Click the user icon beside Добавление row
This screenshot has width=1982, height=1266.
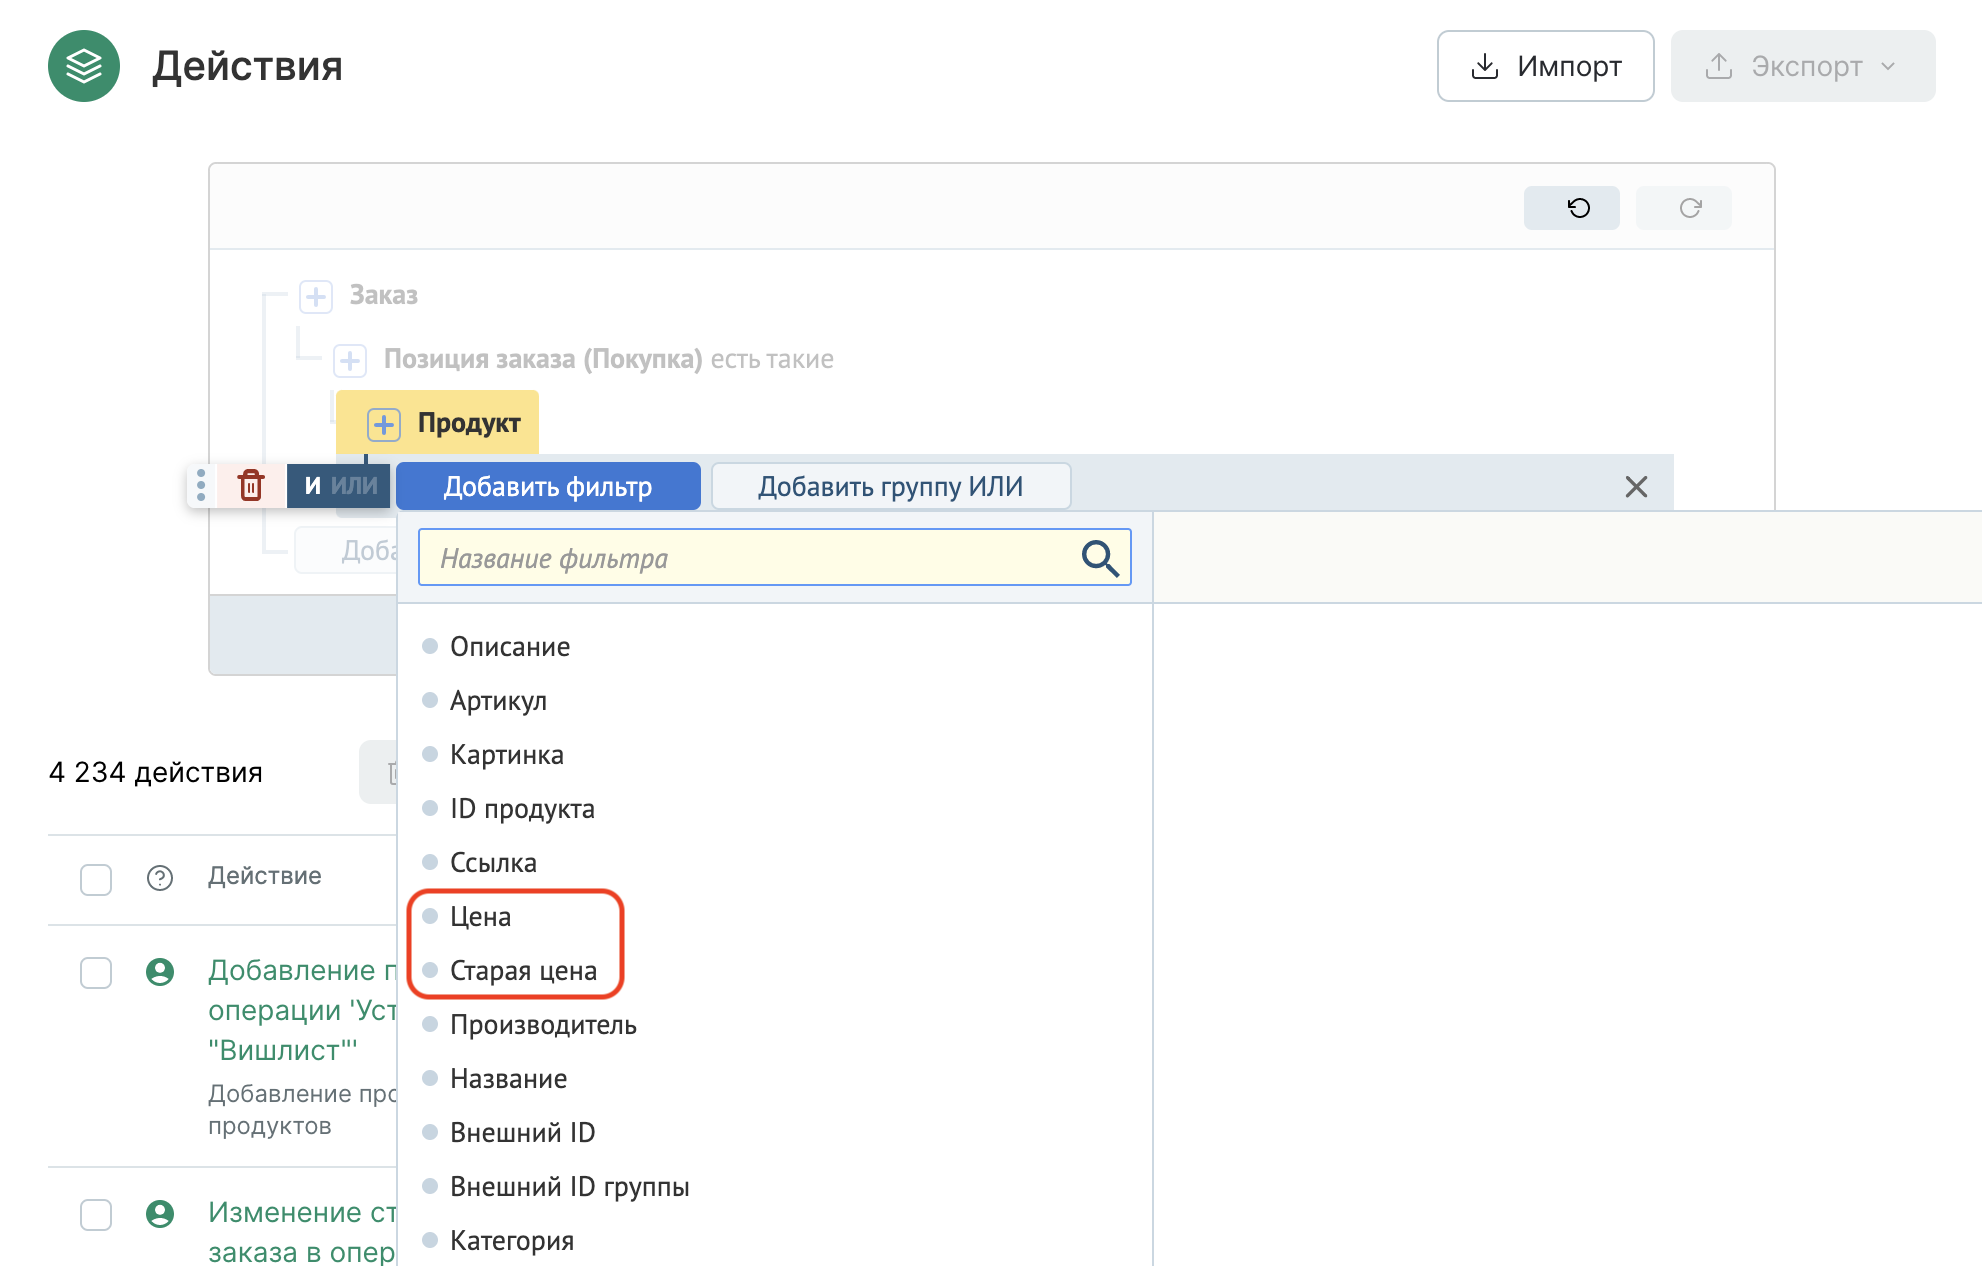click(160, 972)
